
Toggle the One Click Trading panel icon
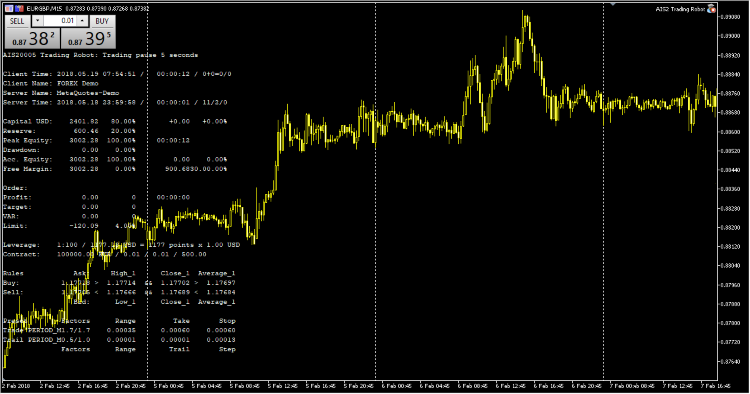coord(9,9)
